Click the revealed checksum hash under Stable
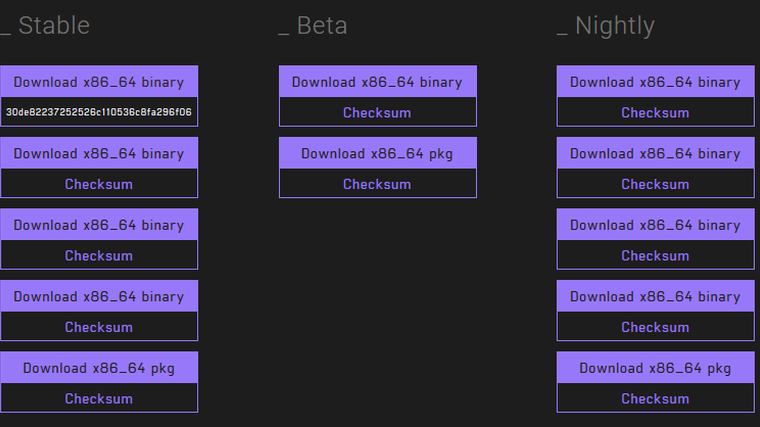Viewport: 760px width, 427px height. (x=99, y=112)
